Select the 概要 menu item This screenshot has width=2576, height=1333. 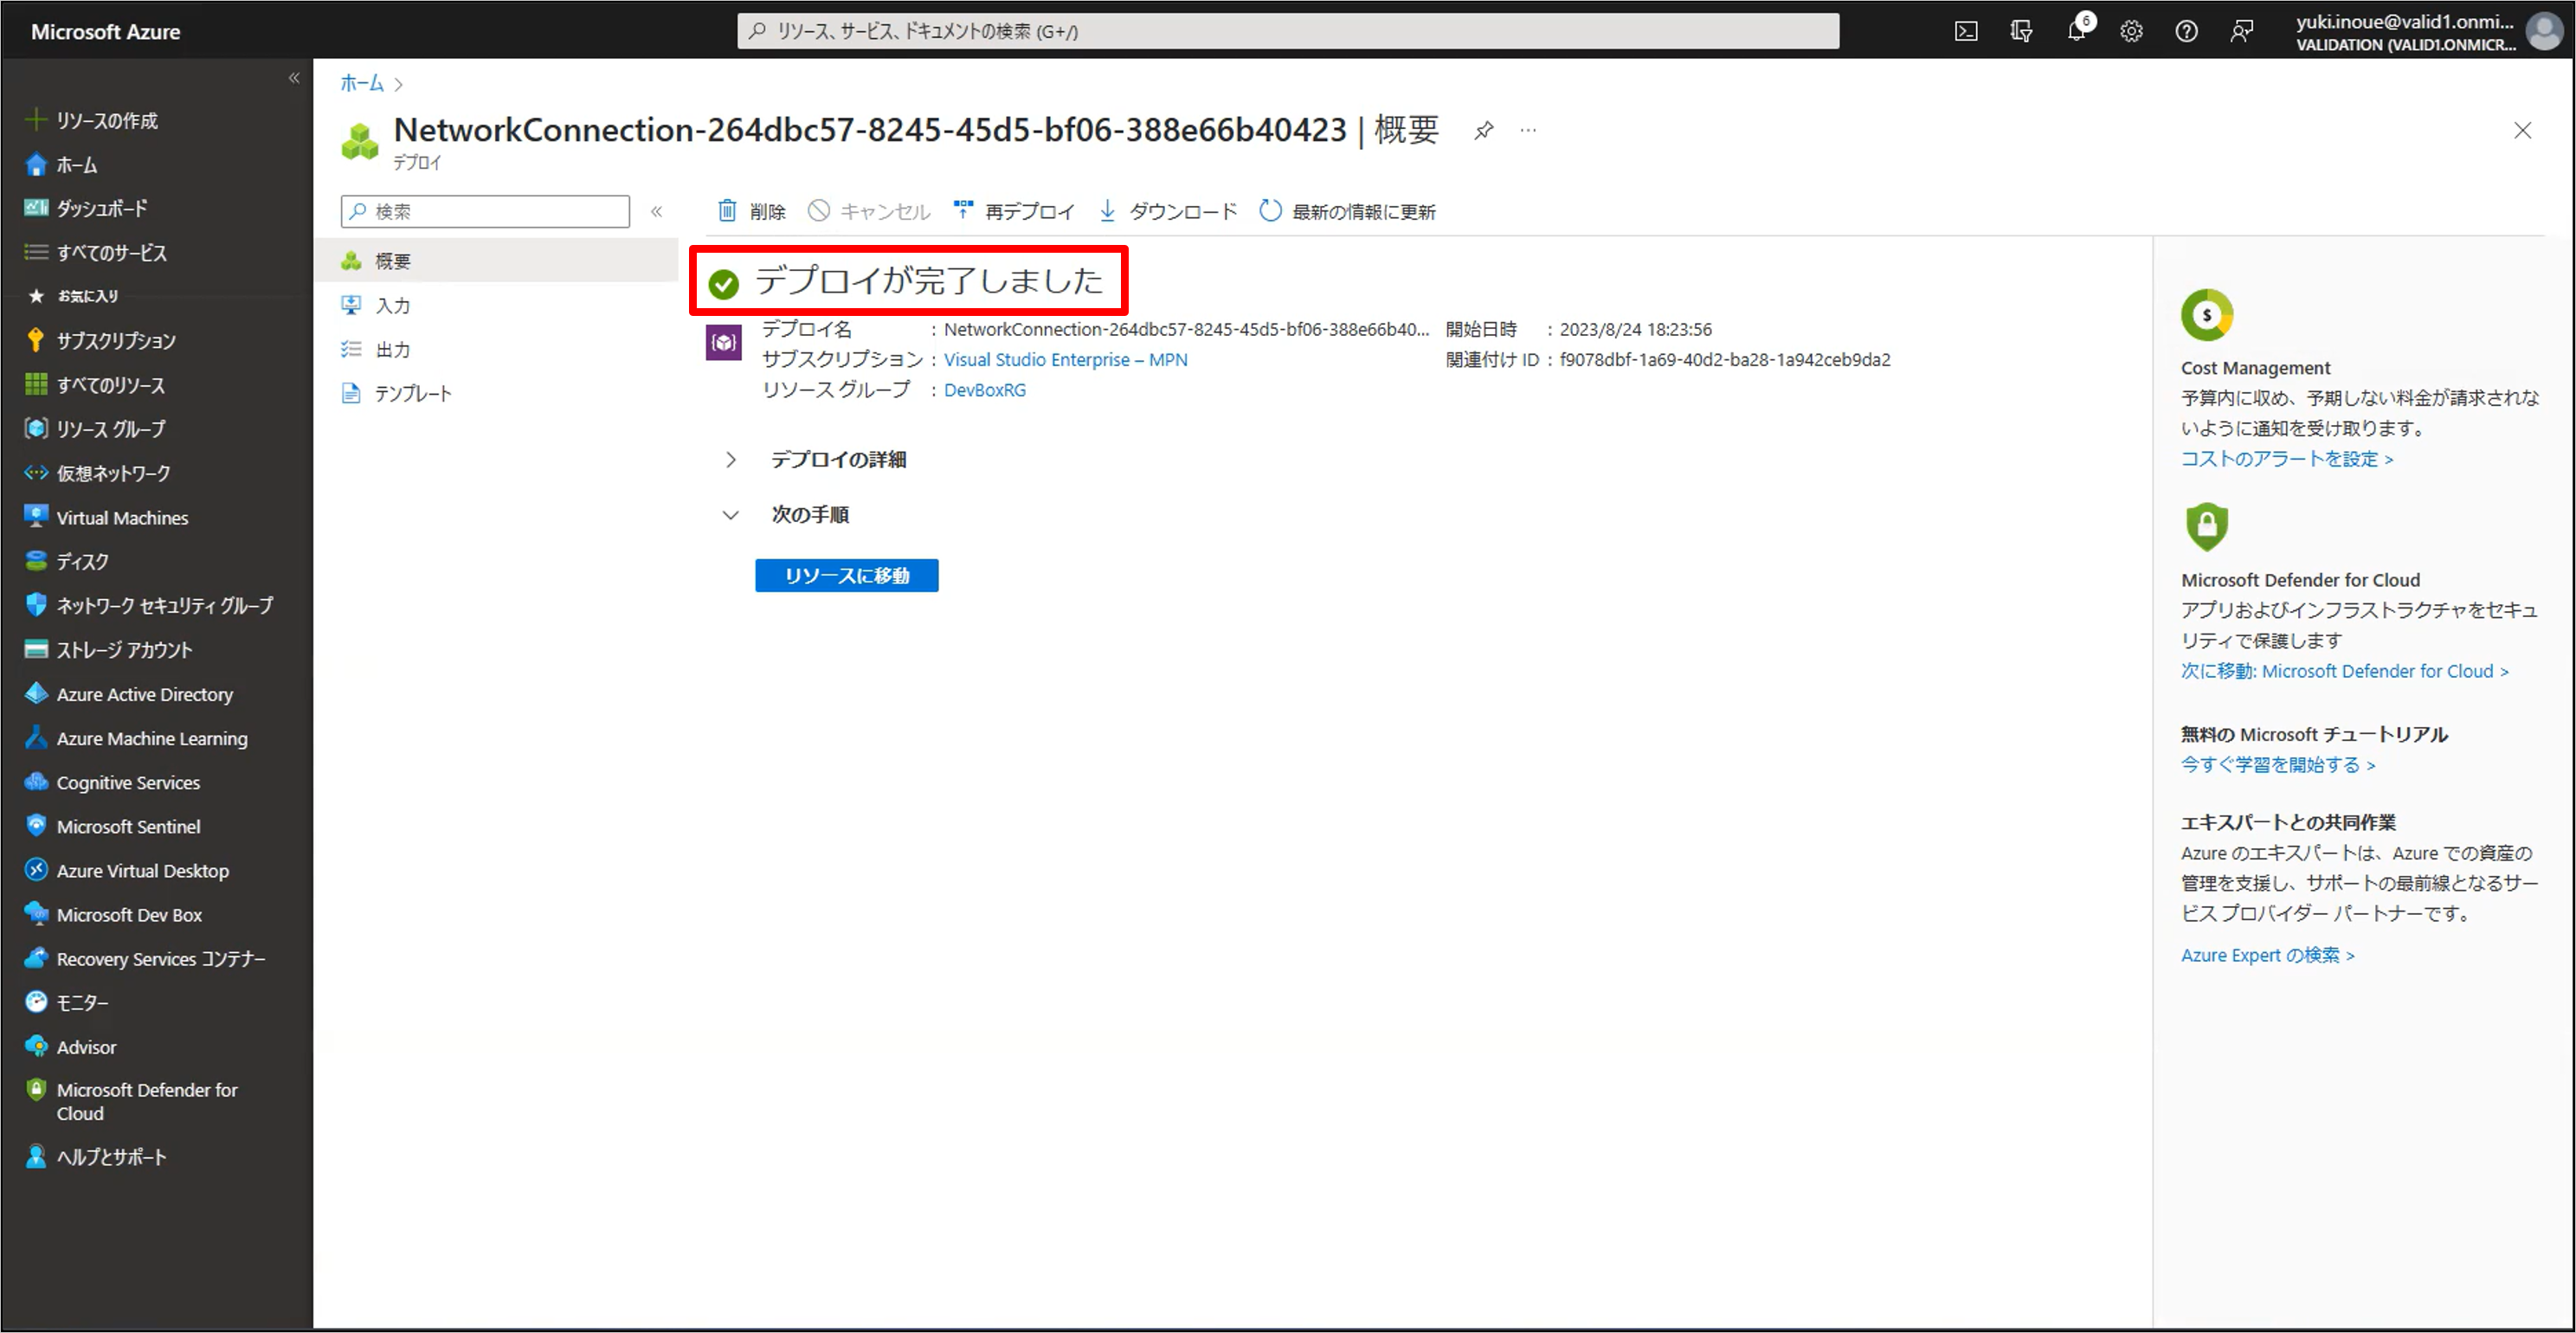click(496, 261)
